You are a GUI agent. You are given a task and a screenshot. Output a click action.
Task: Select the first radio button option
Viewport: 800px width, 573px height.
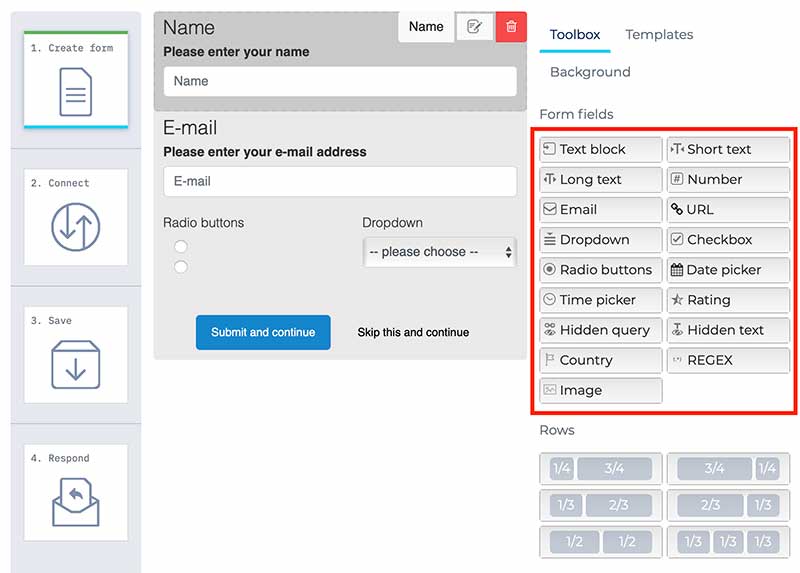[x=181, y=246]
